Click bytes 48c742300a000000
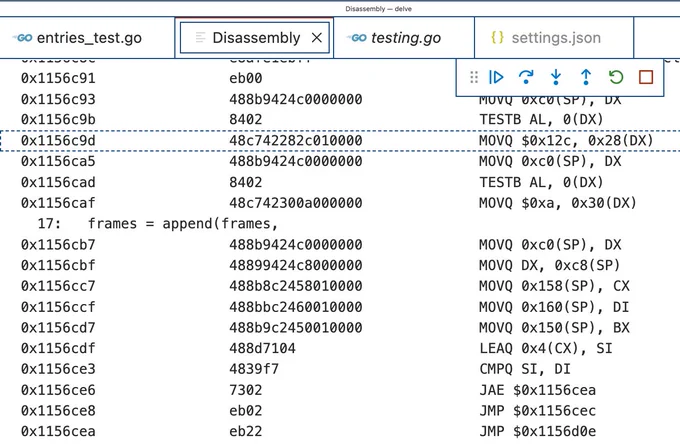This screenshot has width=680, height=445. (x=296, y=203)
